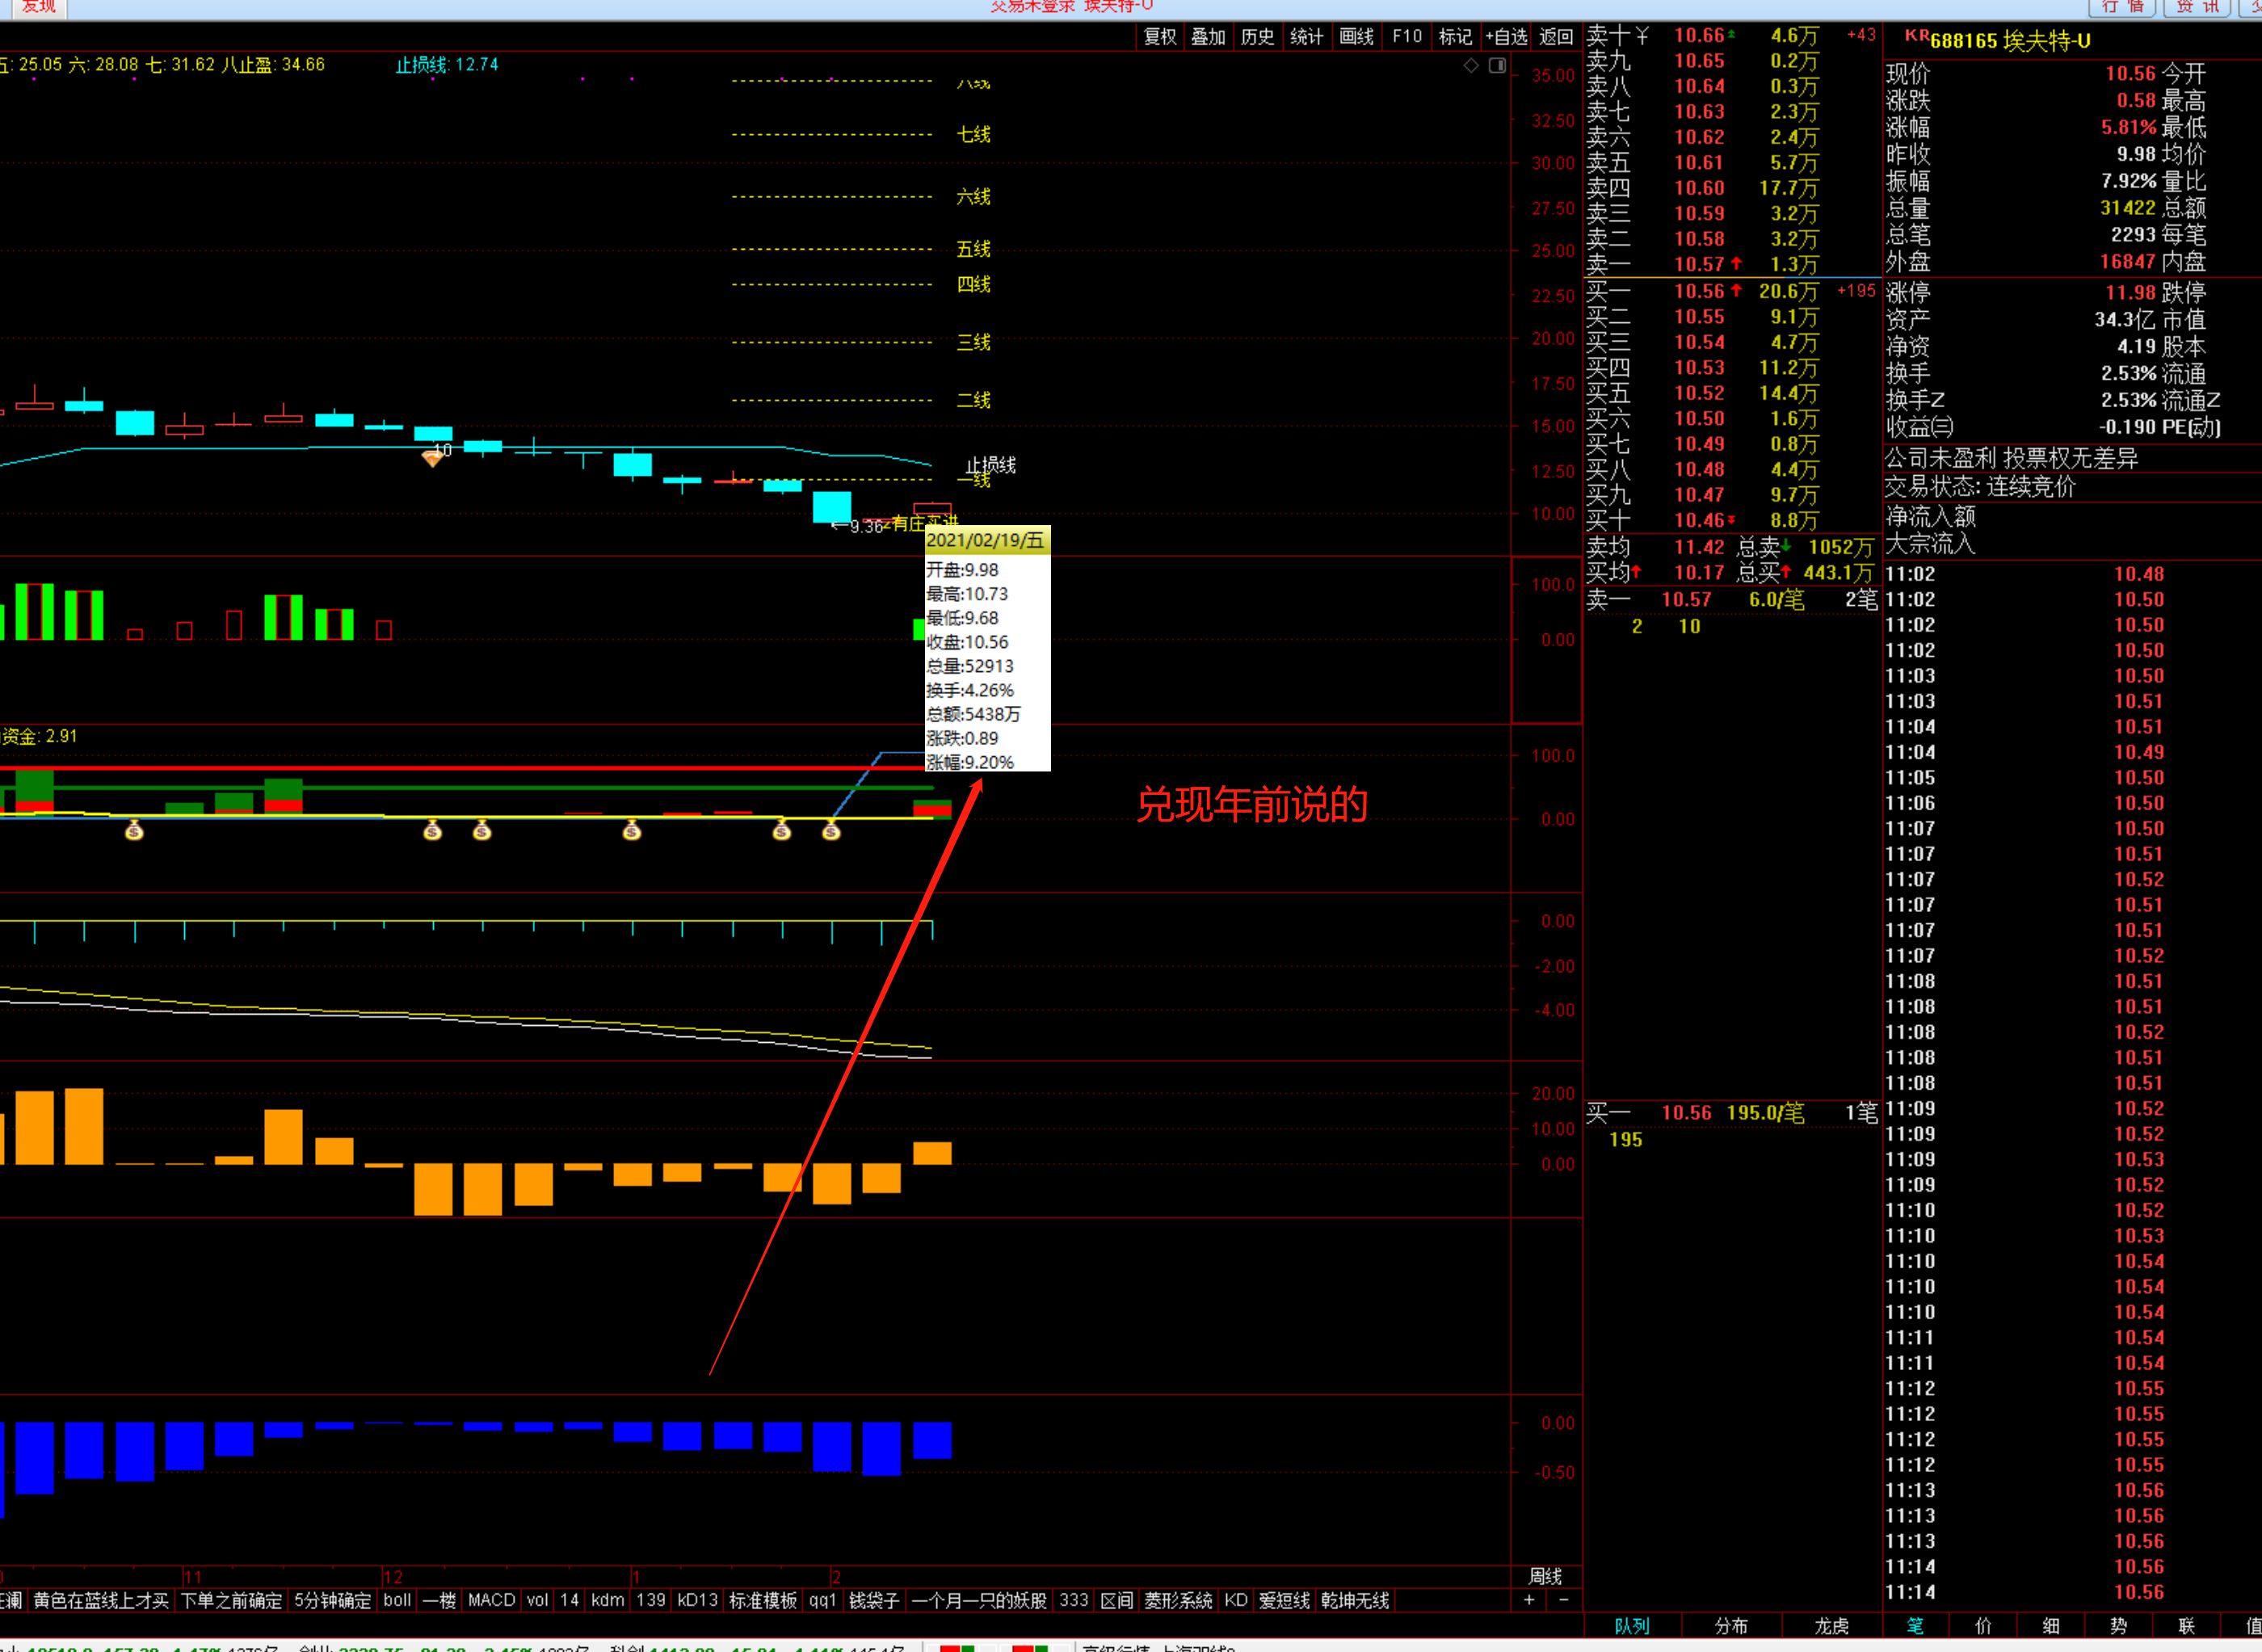Open the 复权 adjustment menu
The width and height of the screenshot is (2262, 1652).
pyautogui.click(x=1160, y=37)
